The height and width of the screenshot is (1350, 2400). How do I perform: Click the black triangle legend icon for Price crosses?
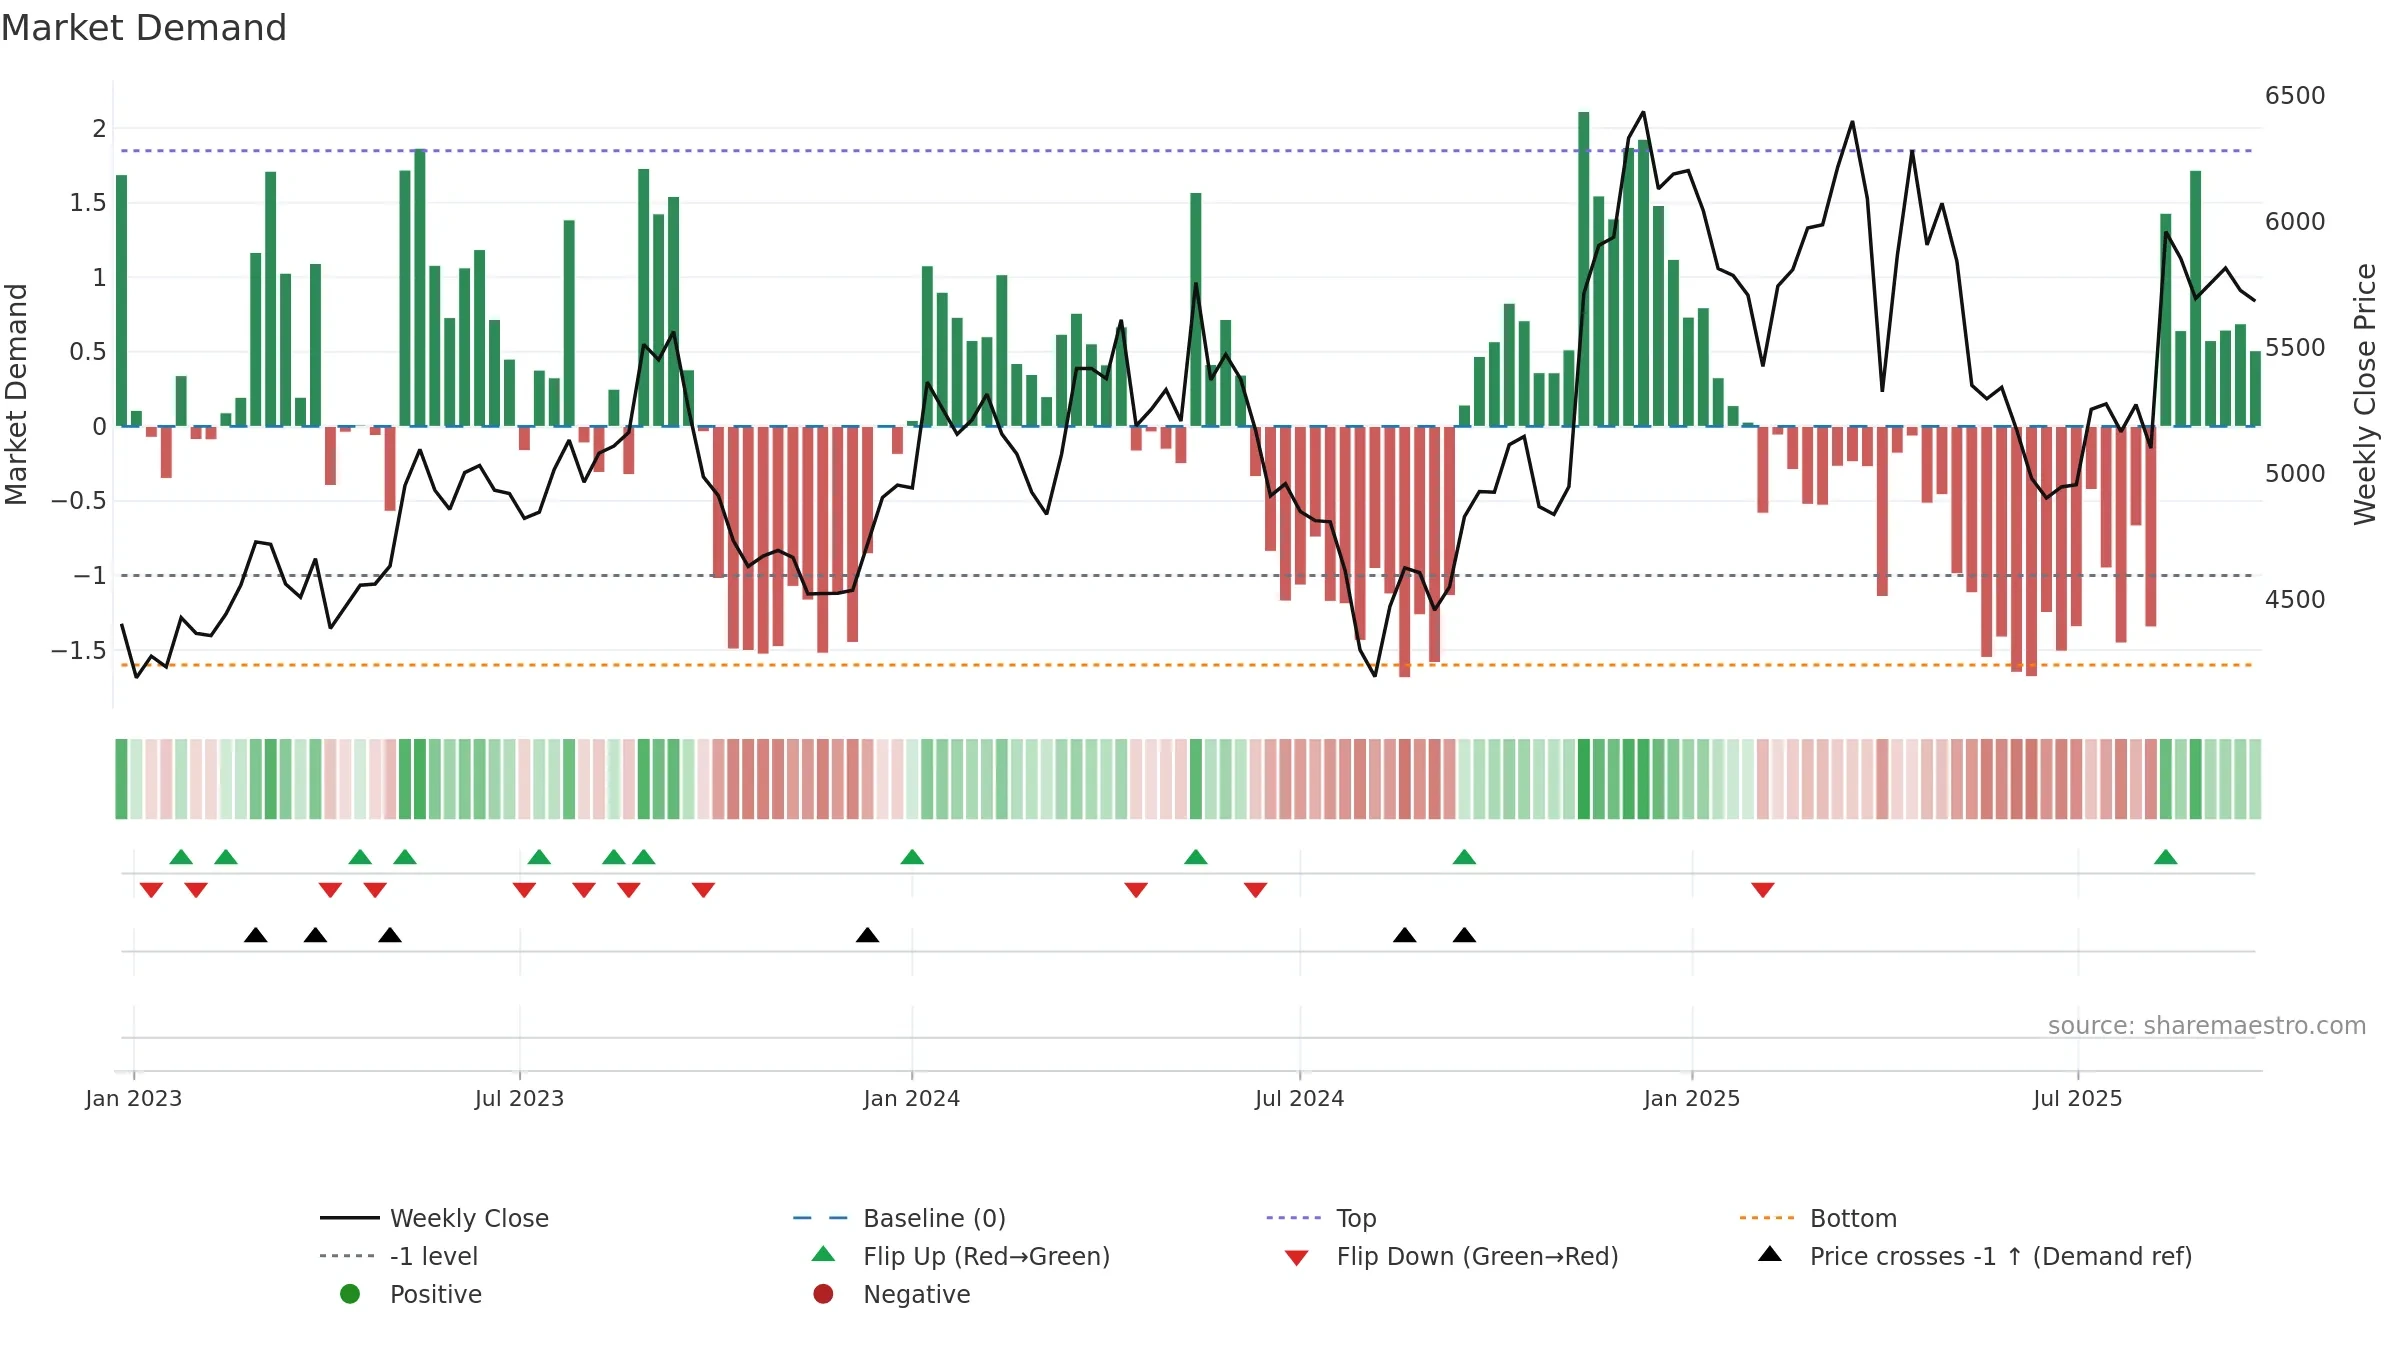coord(1770,1254)
